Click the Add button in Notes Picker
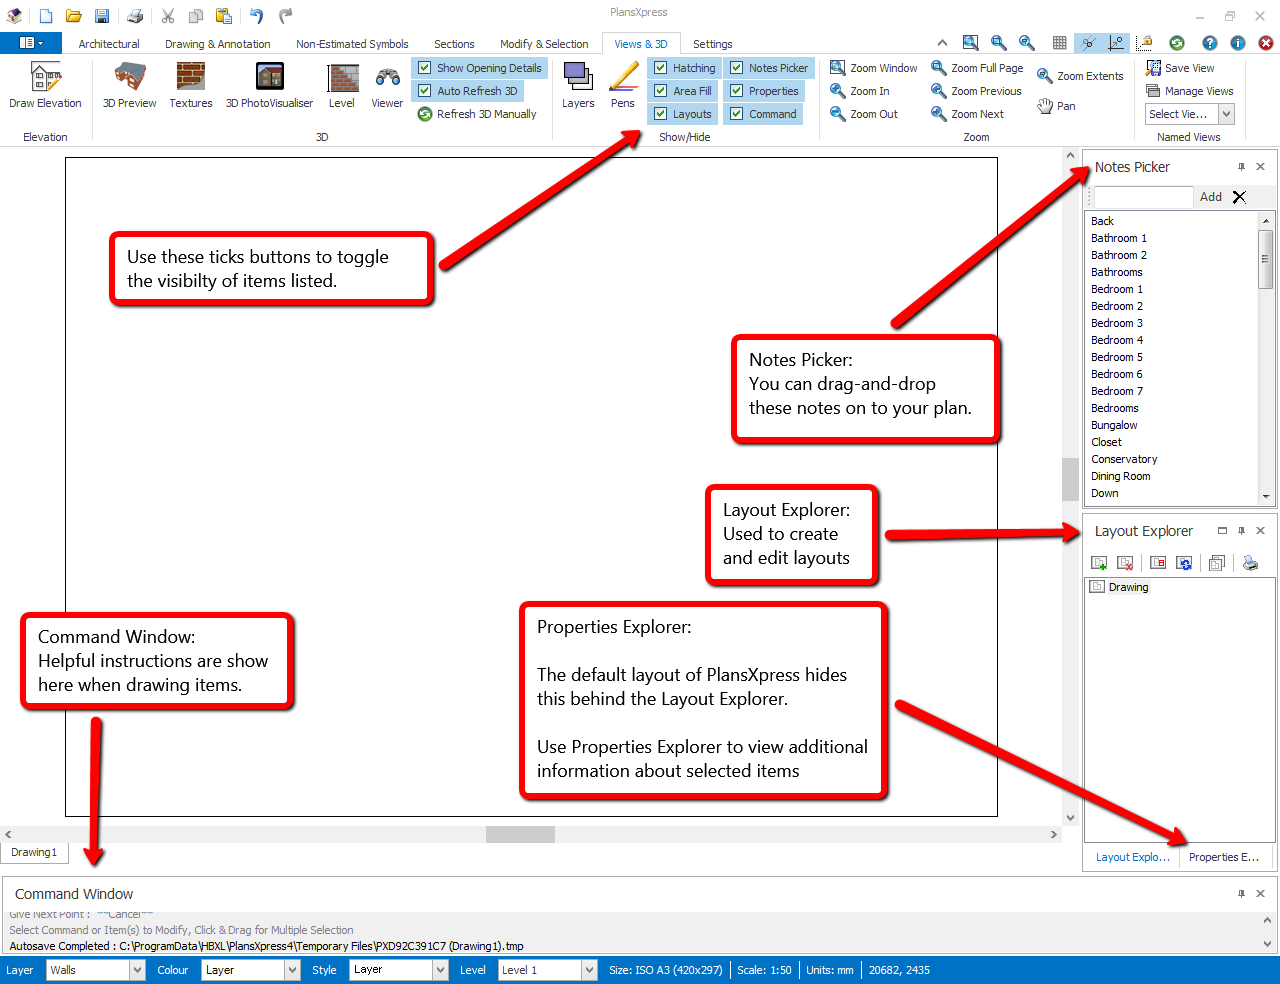Screen dimensions: 1280x984 (x=1210, y=197)
